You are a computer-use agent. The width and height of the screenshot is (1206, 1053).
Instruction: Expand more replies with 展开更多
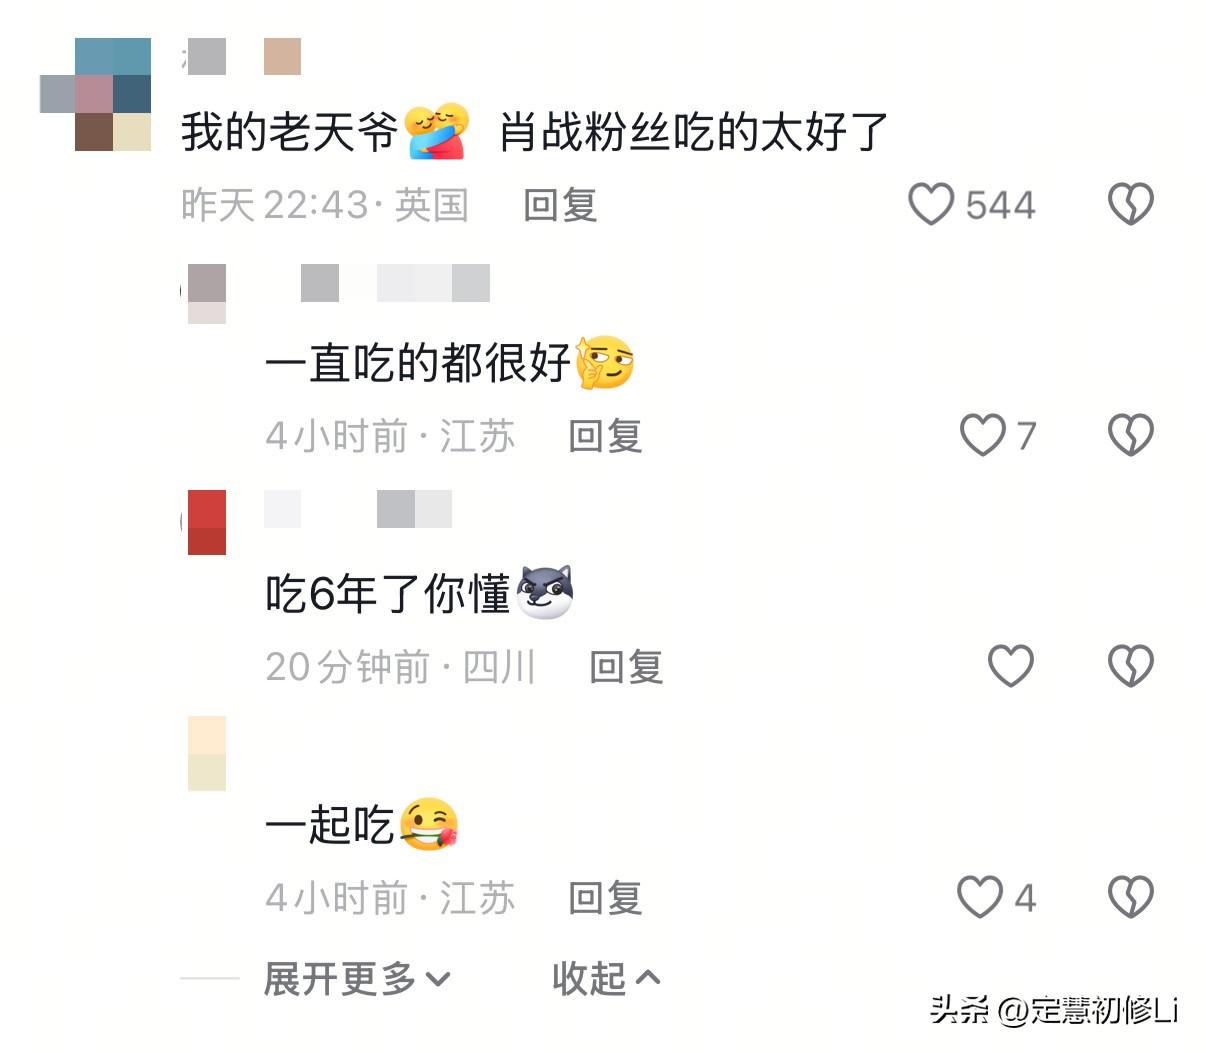357,978
